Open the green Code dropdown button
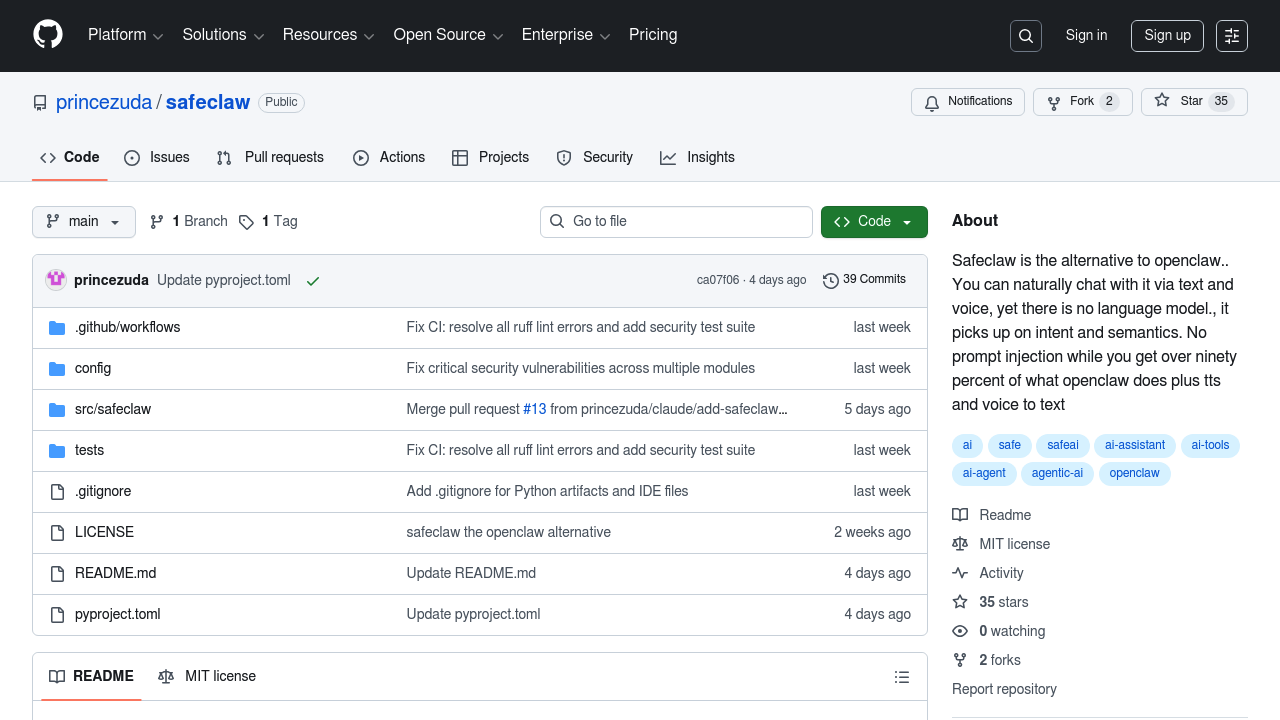The height and width of the screenshot is (720, 1280). [x=874, y=222]
